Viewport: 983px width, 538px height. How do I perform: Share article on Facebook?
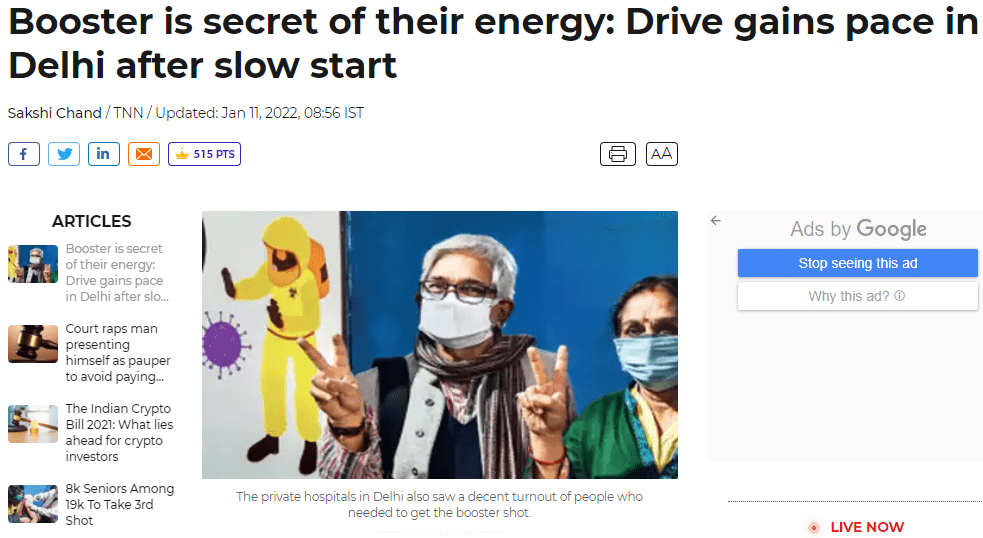pyautogui.click(x=24, y=154)
